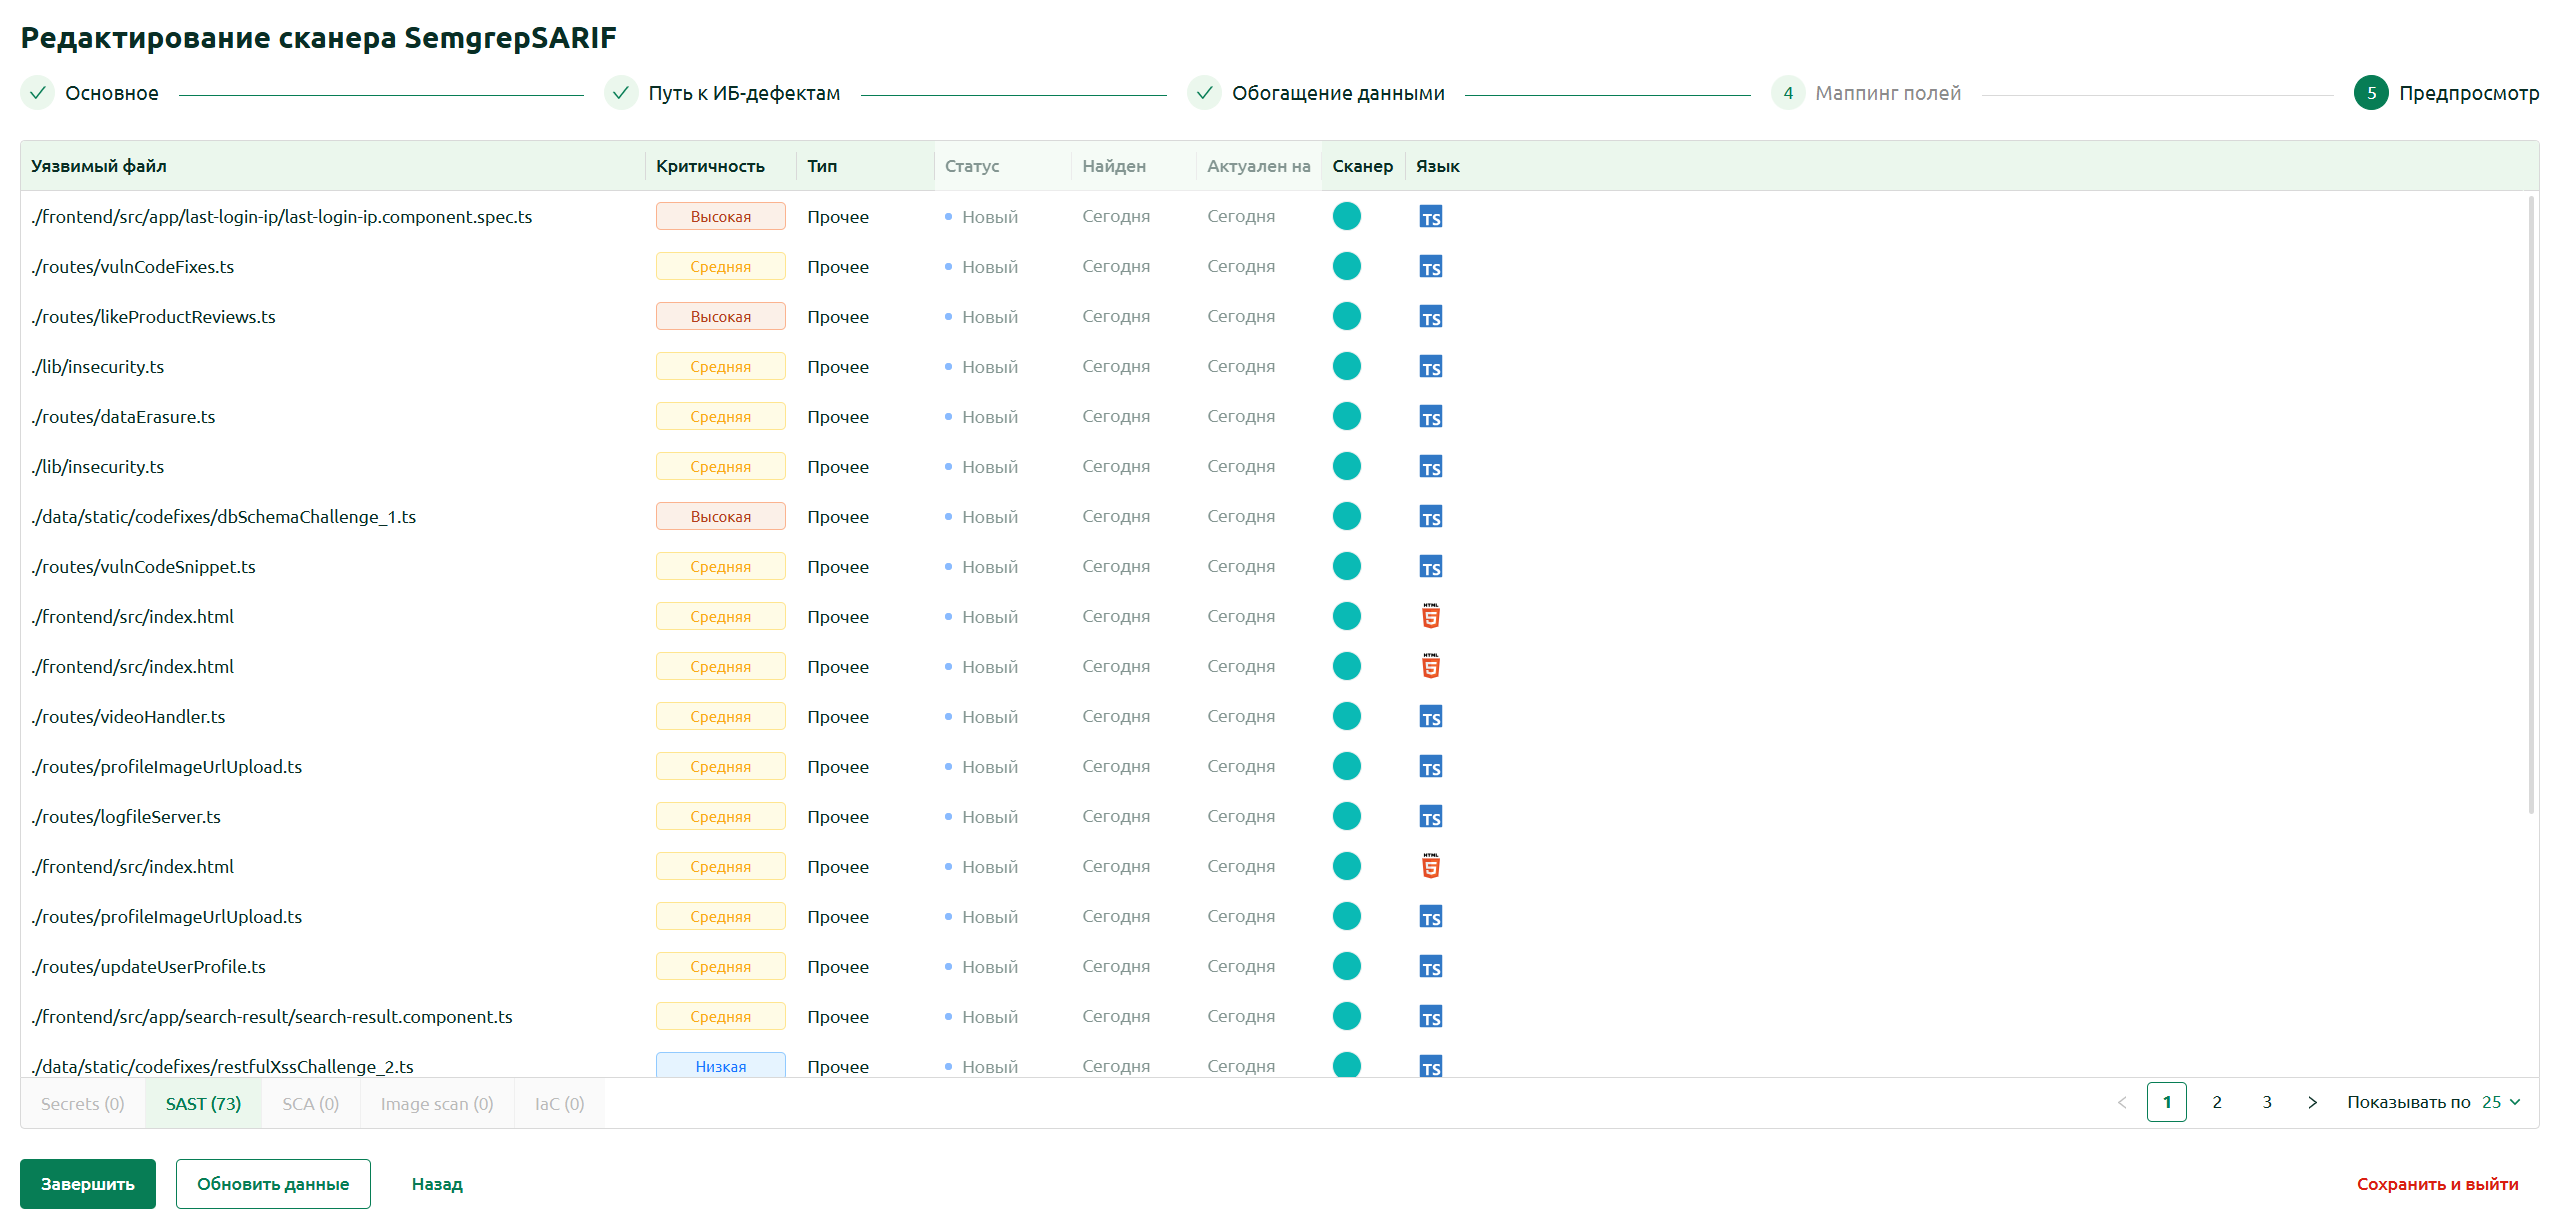Select file ./data/static/codefixes/dbSchemaChallenge_1.ts
Image resolution: width=2560 pixels, height=1228 pixels.
223,516
